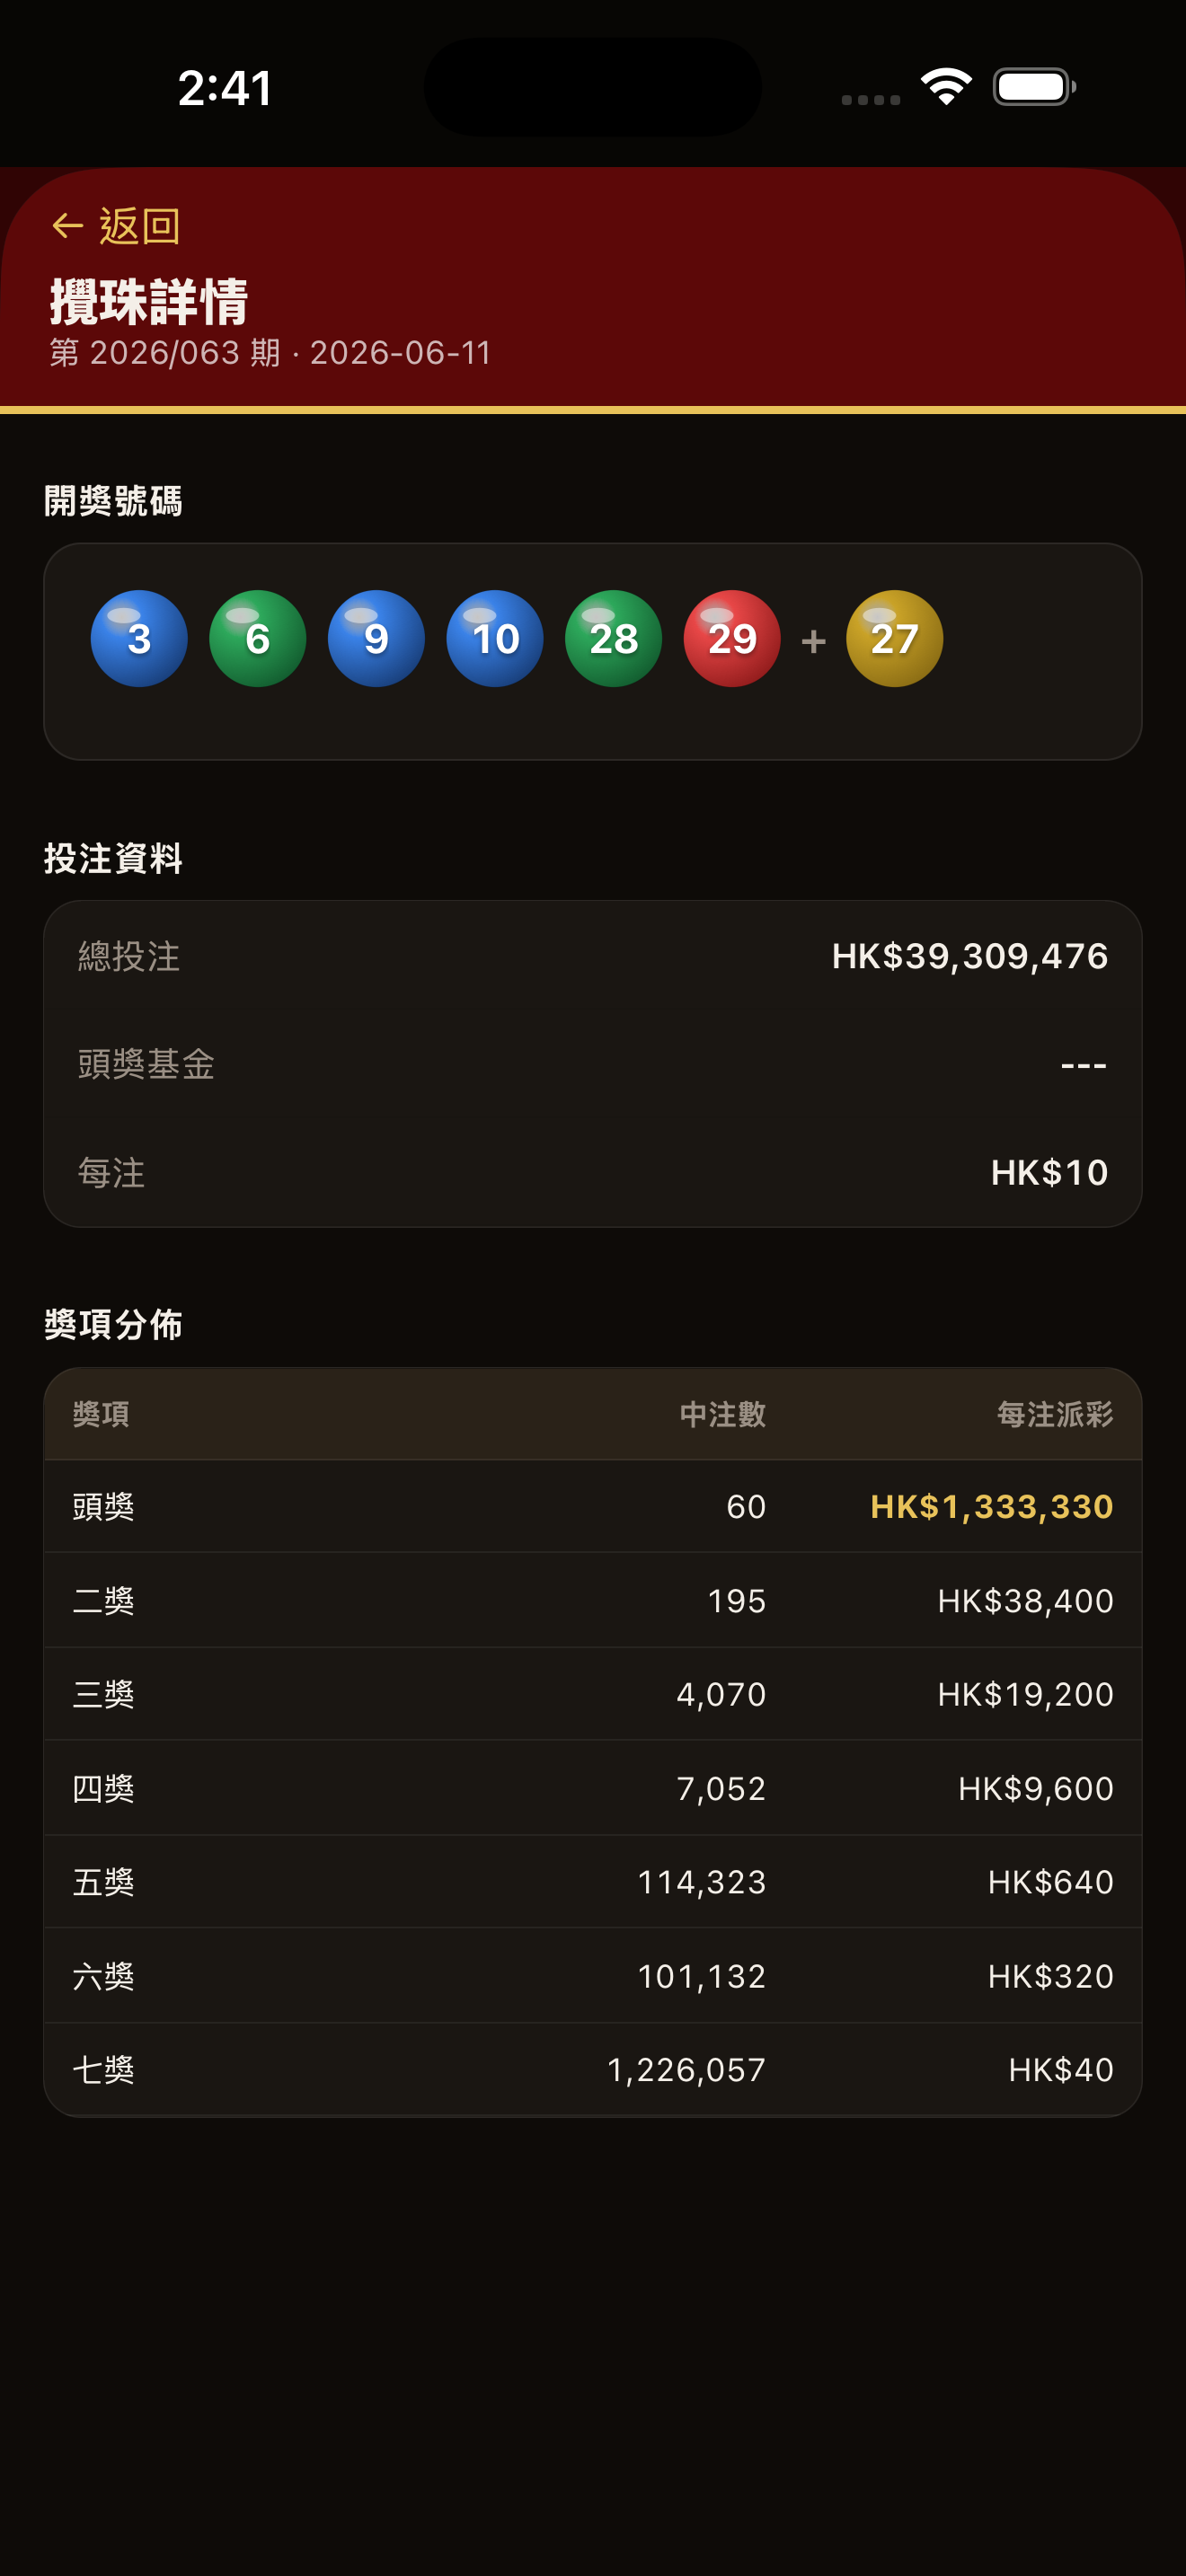Select the 頭獎 prize row

(x=593, y=1506)
